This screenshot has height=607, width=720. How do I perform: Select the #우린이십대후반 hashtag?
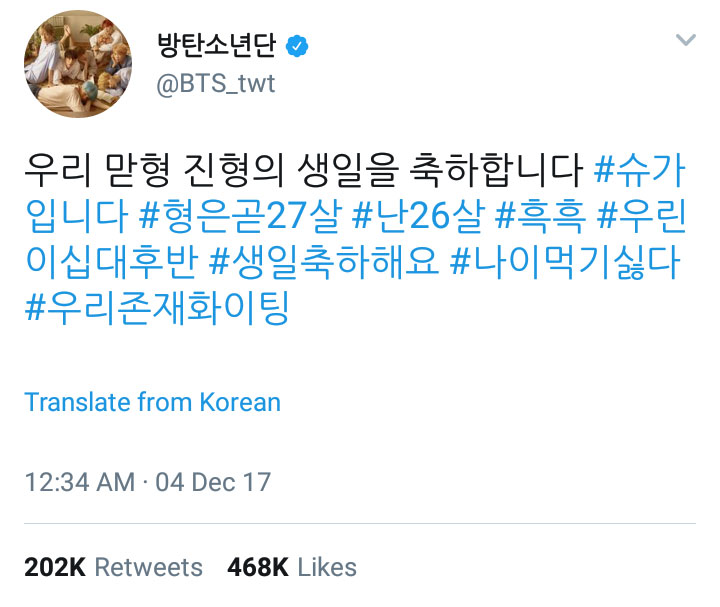point(641,215)
